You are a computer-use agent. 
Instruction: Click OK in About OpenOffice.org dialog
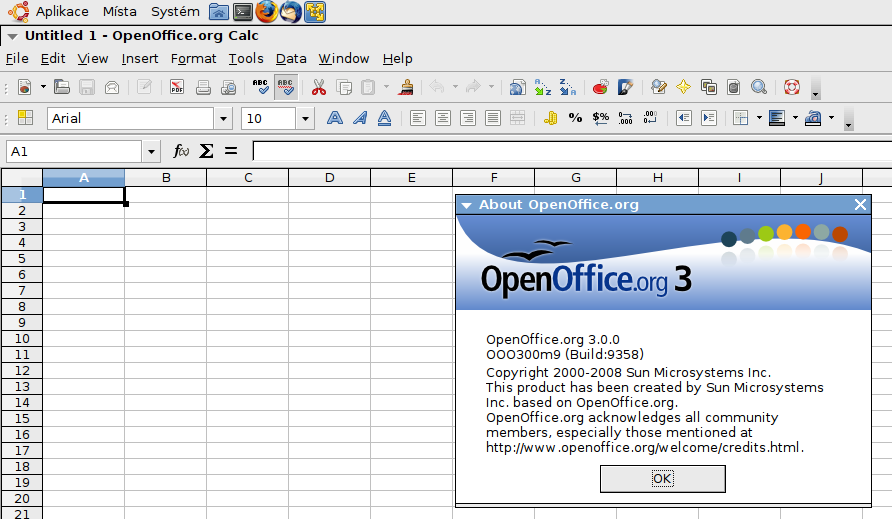tap(662, 479)
